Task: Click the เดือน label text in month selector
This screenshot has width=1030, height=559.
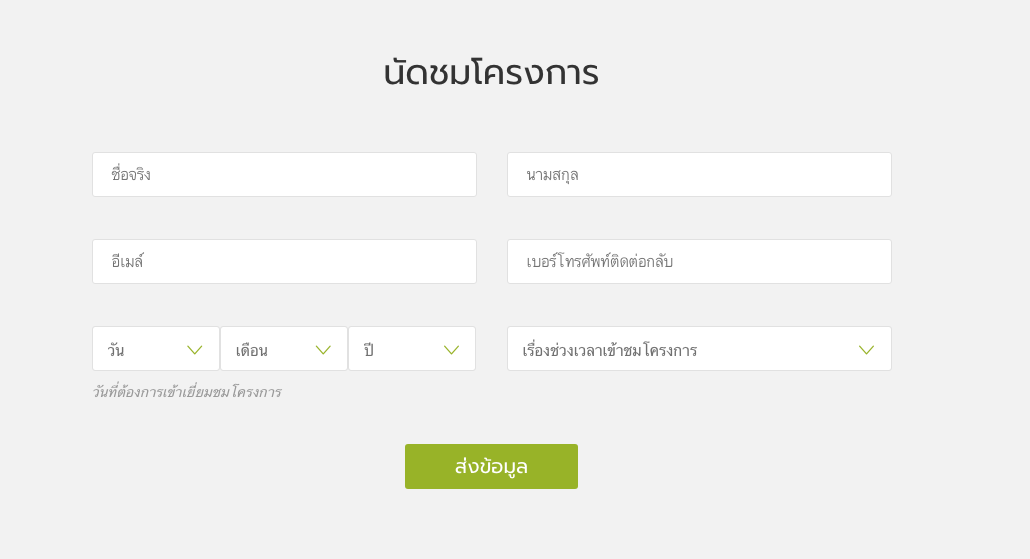Action: pos(252,350)
